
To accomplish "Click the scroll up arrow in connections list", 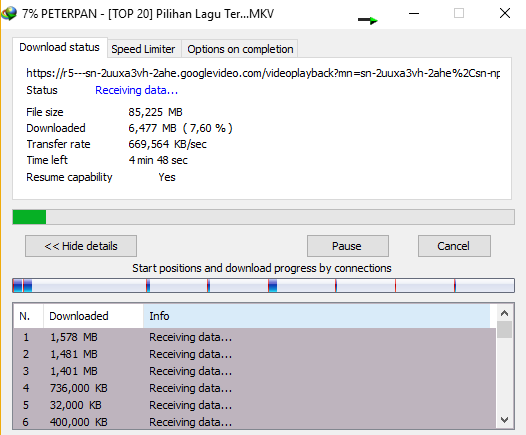I will tap(504, 313).
